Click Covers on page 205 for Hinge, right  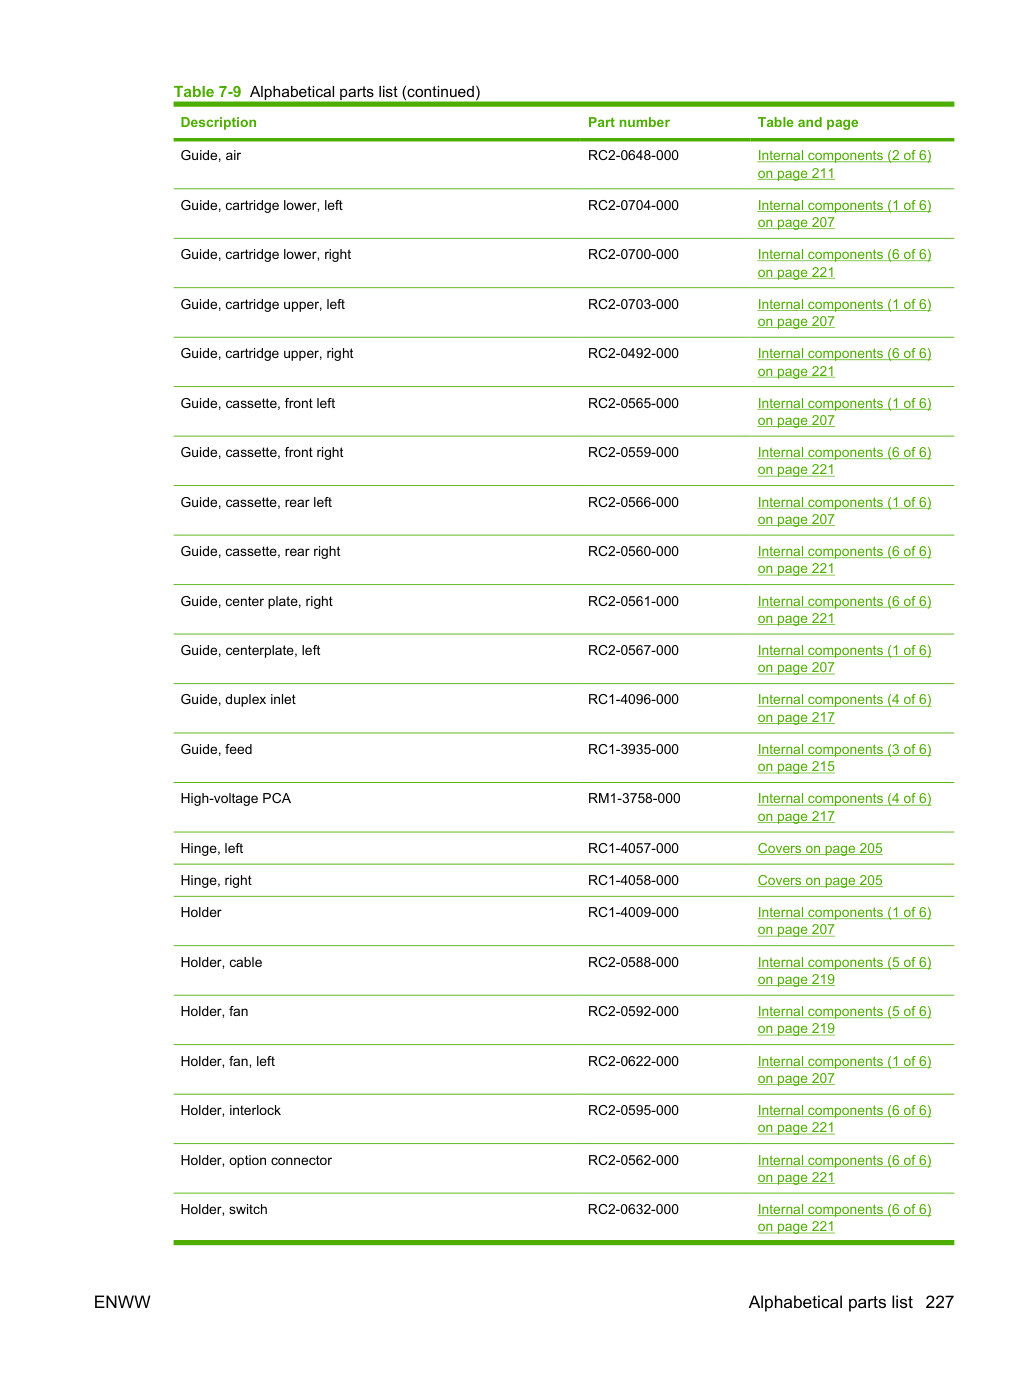point(820,880)
